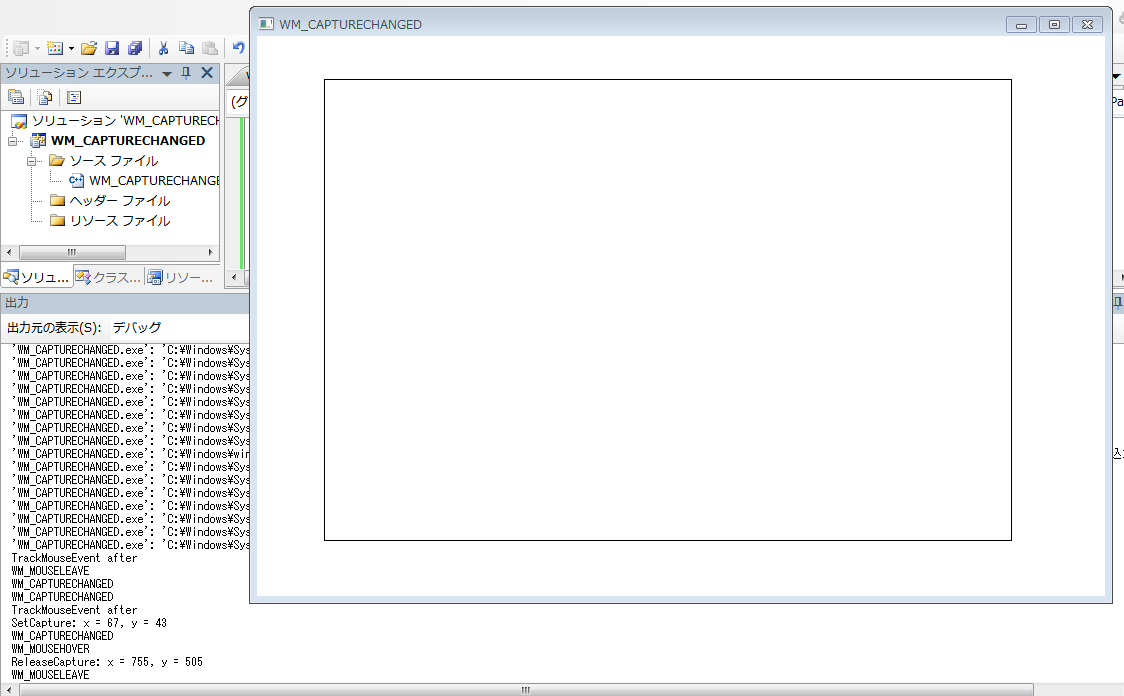Select the リソース ファイル folder

click(120, 221)
